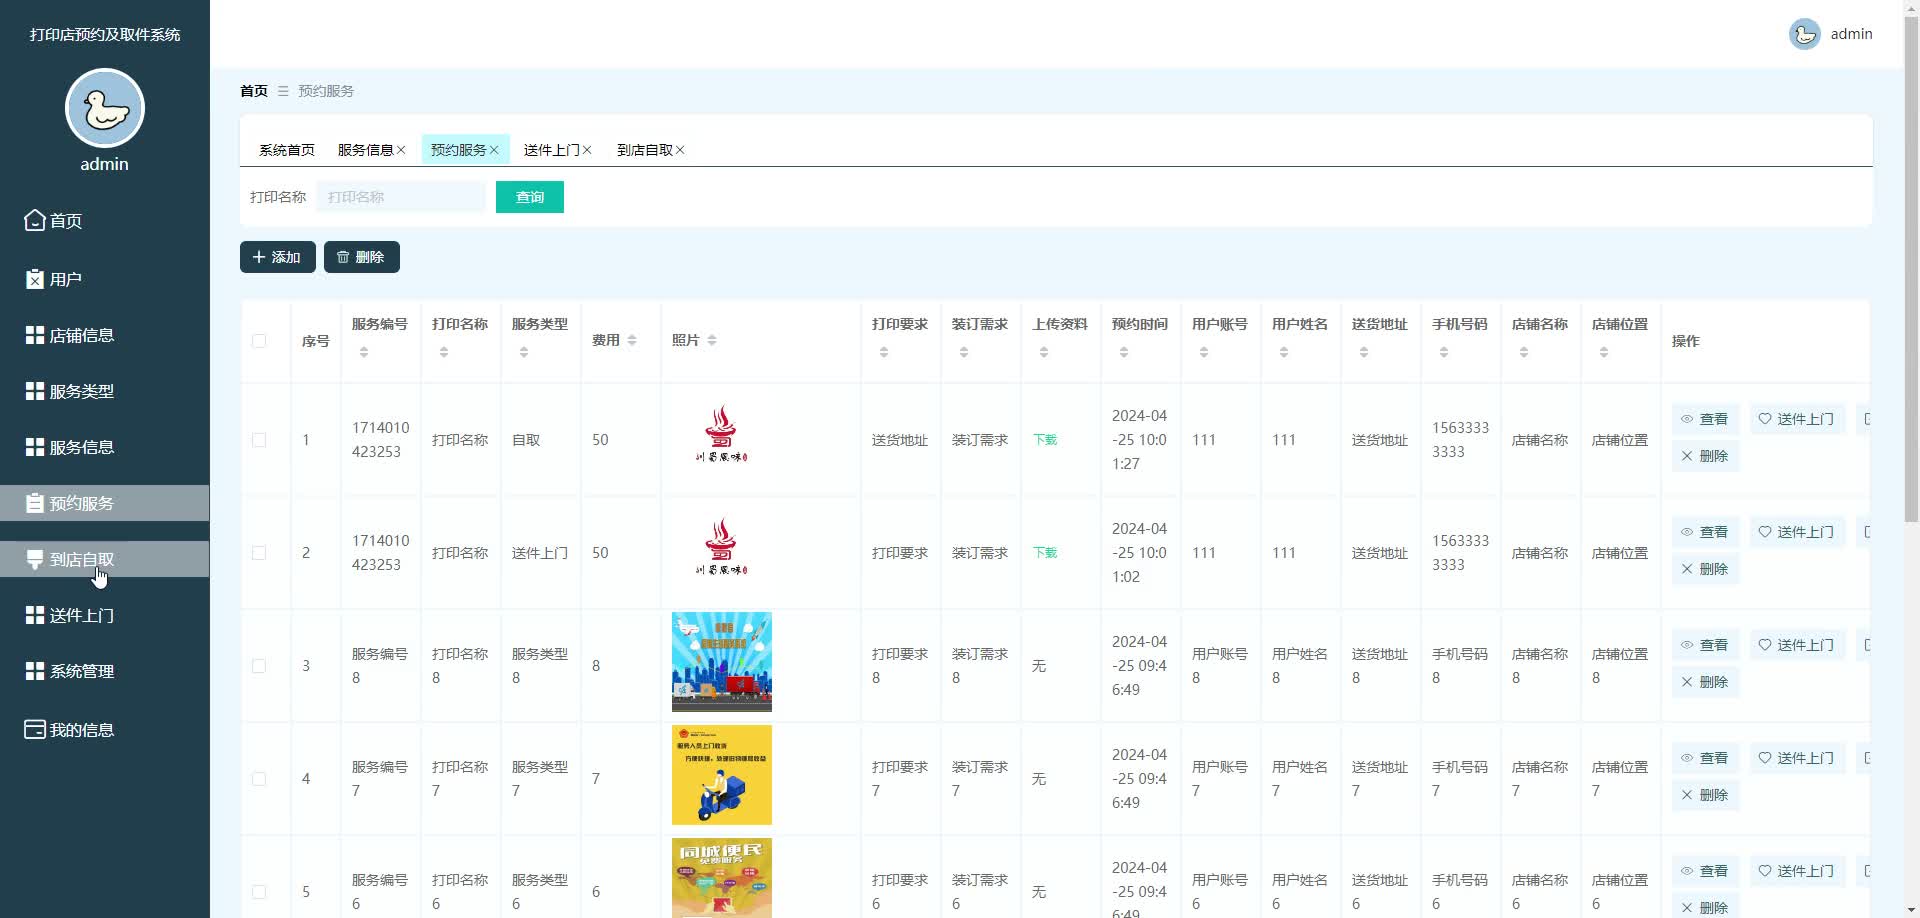The image size is (1920, 918).
Task: Sort by 店铺位置 column
Action: click(x=1604, y=352)
